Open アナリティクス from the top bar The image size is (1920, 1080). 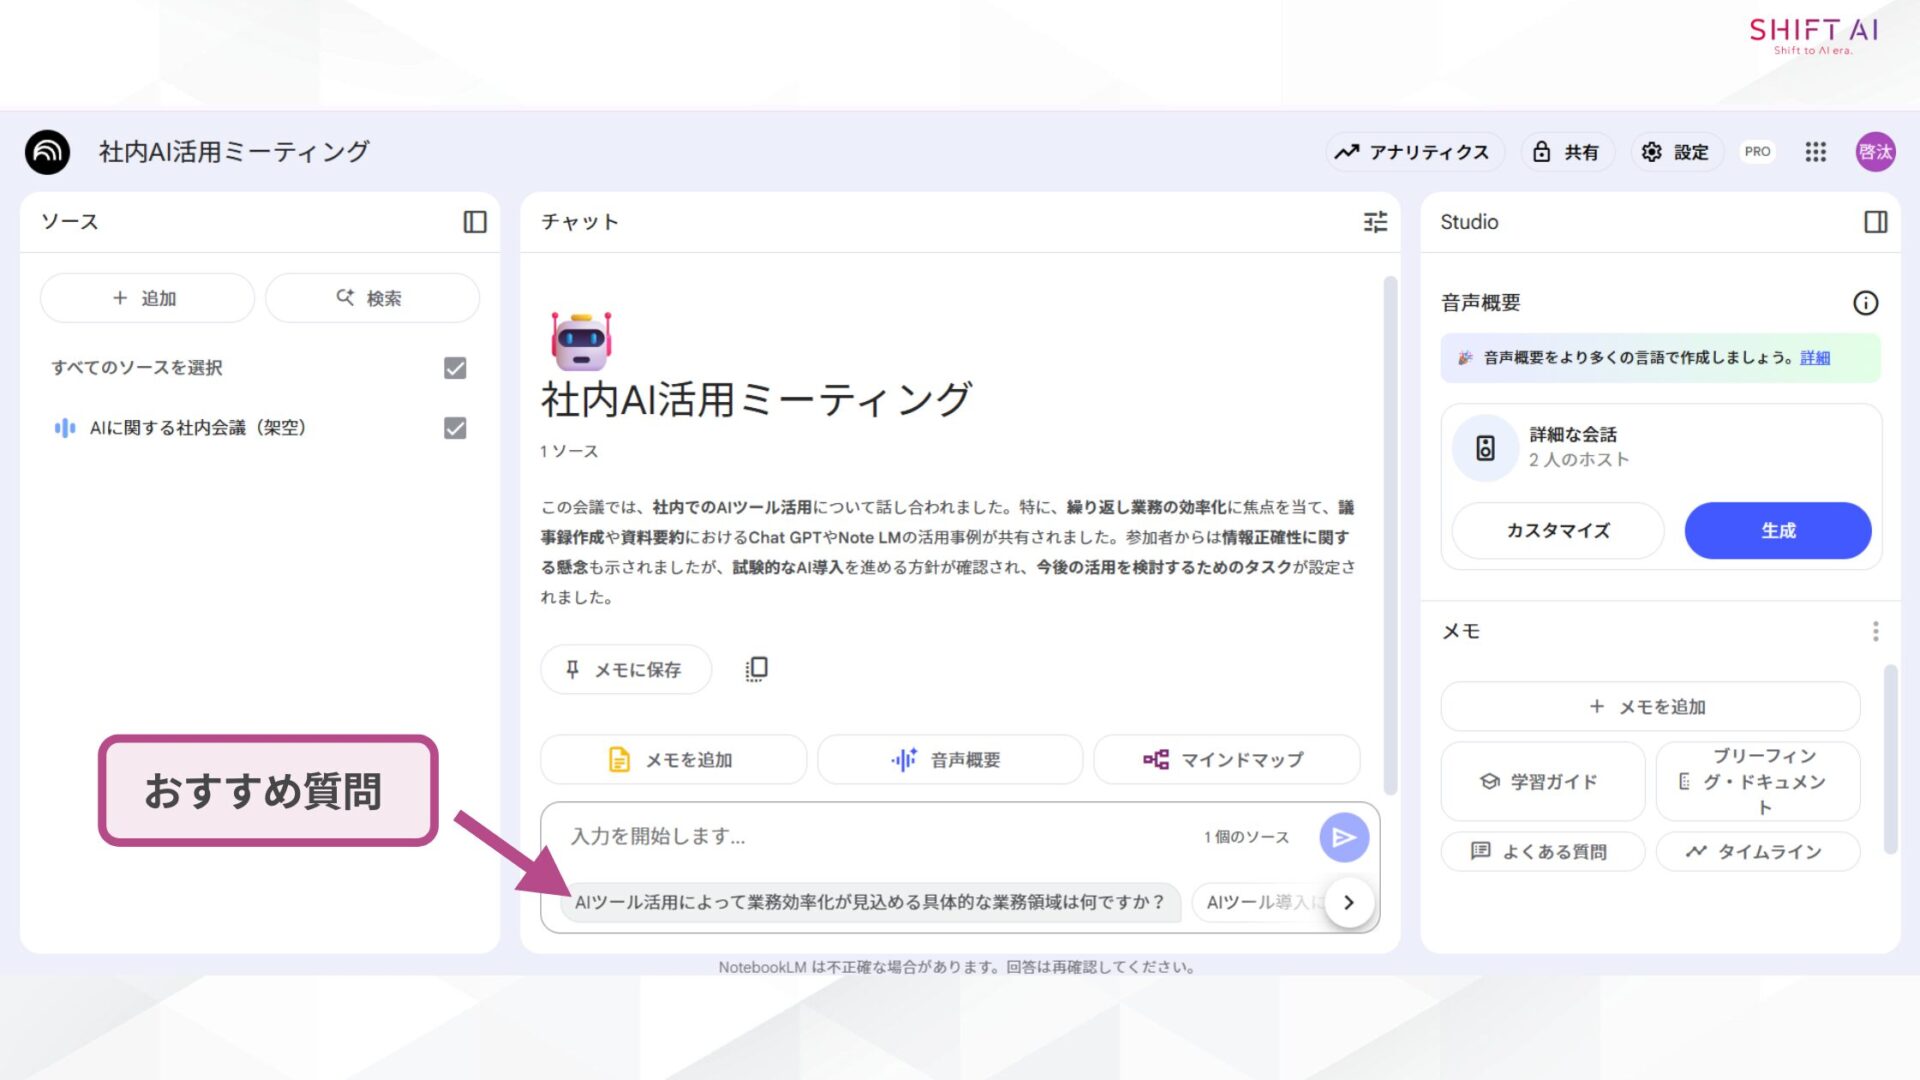point(1414,151)
